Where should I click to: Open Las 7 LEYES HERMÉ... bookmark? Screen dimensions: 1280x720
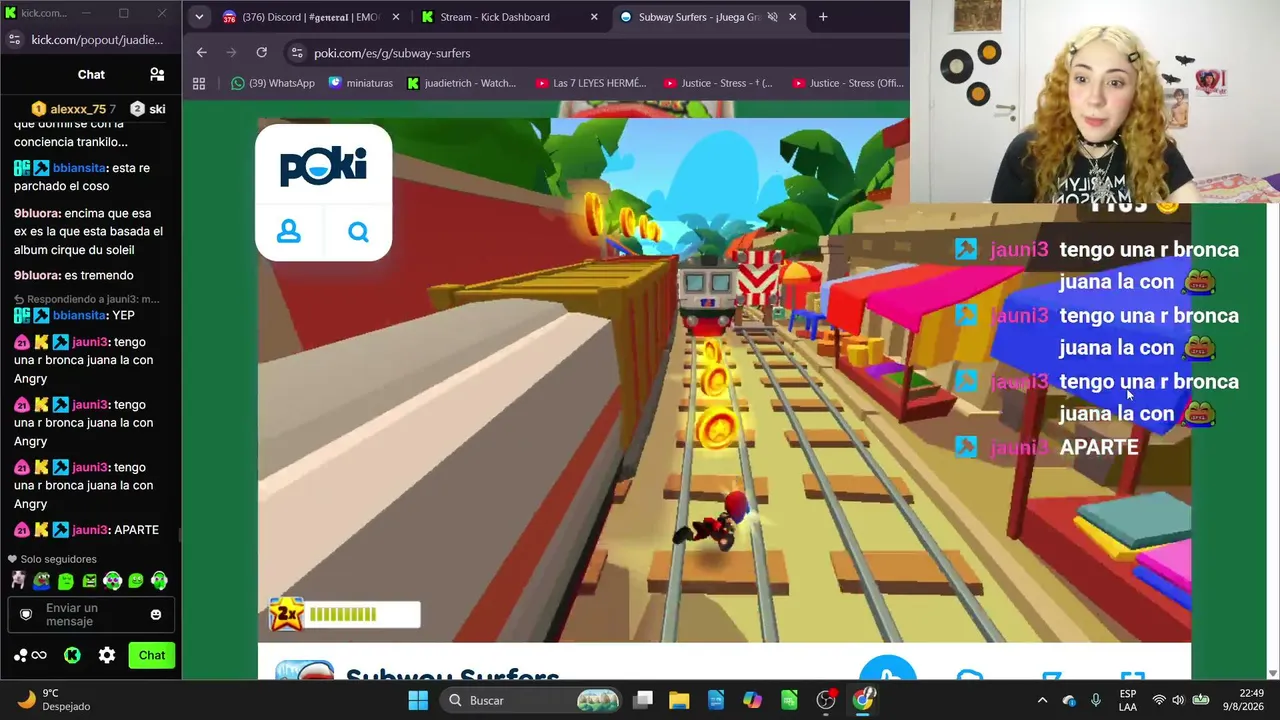591,83
